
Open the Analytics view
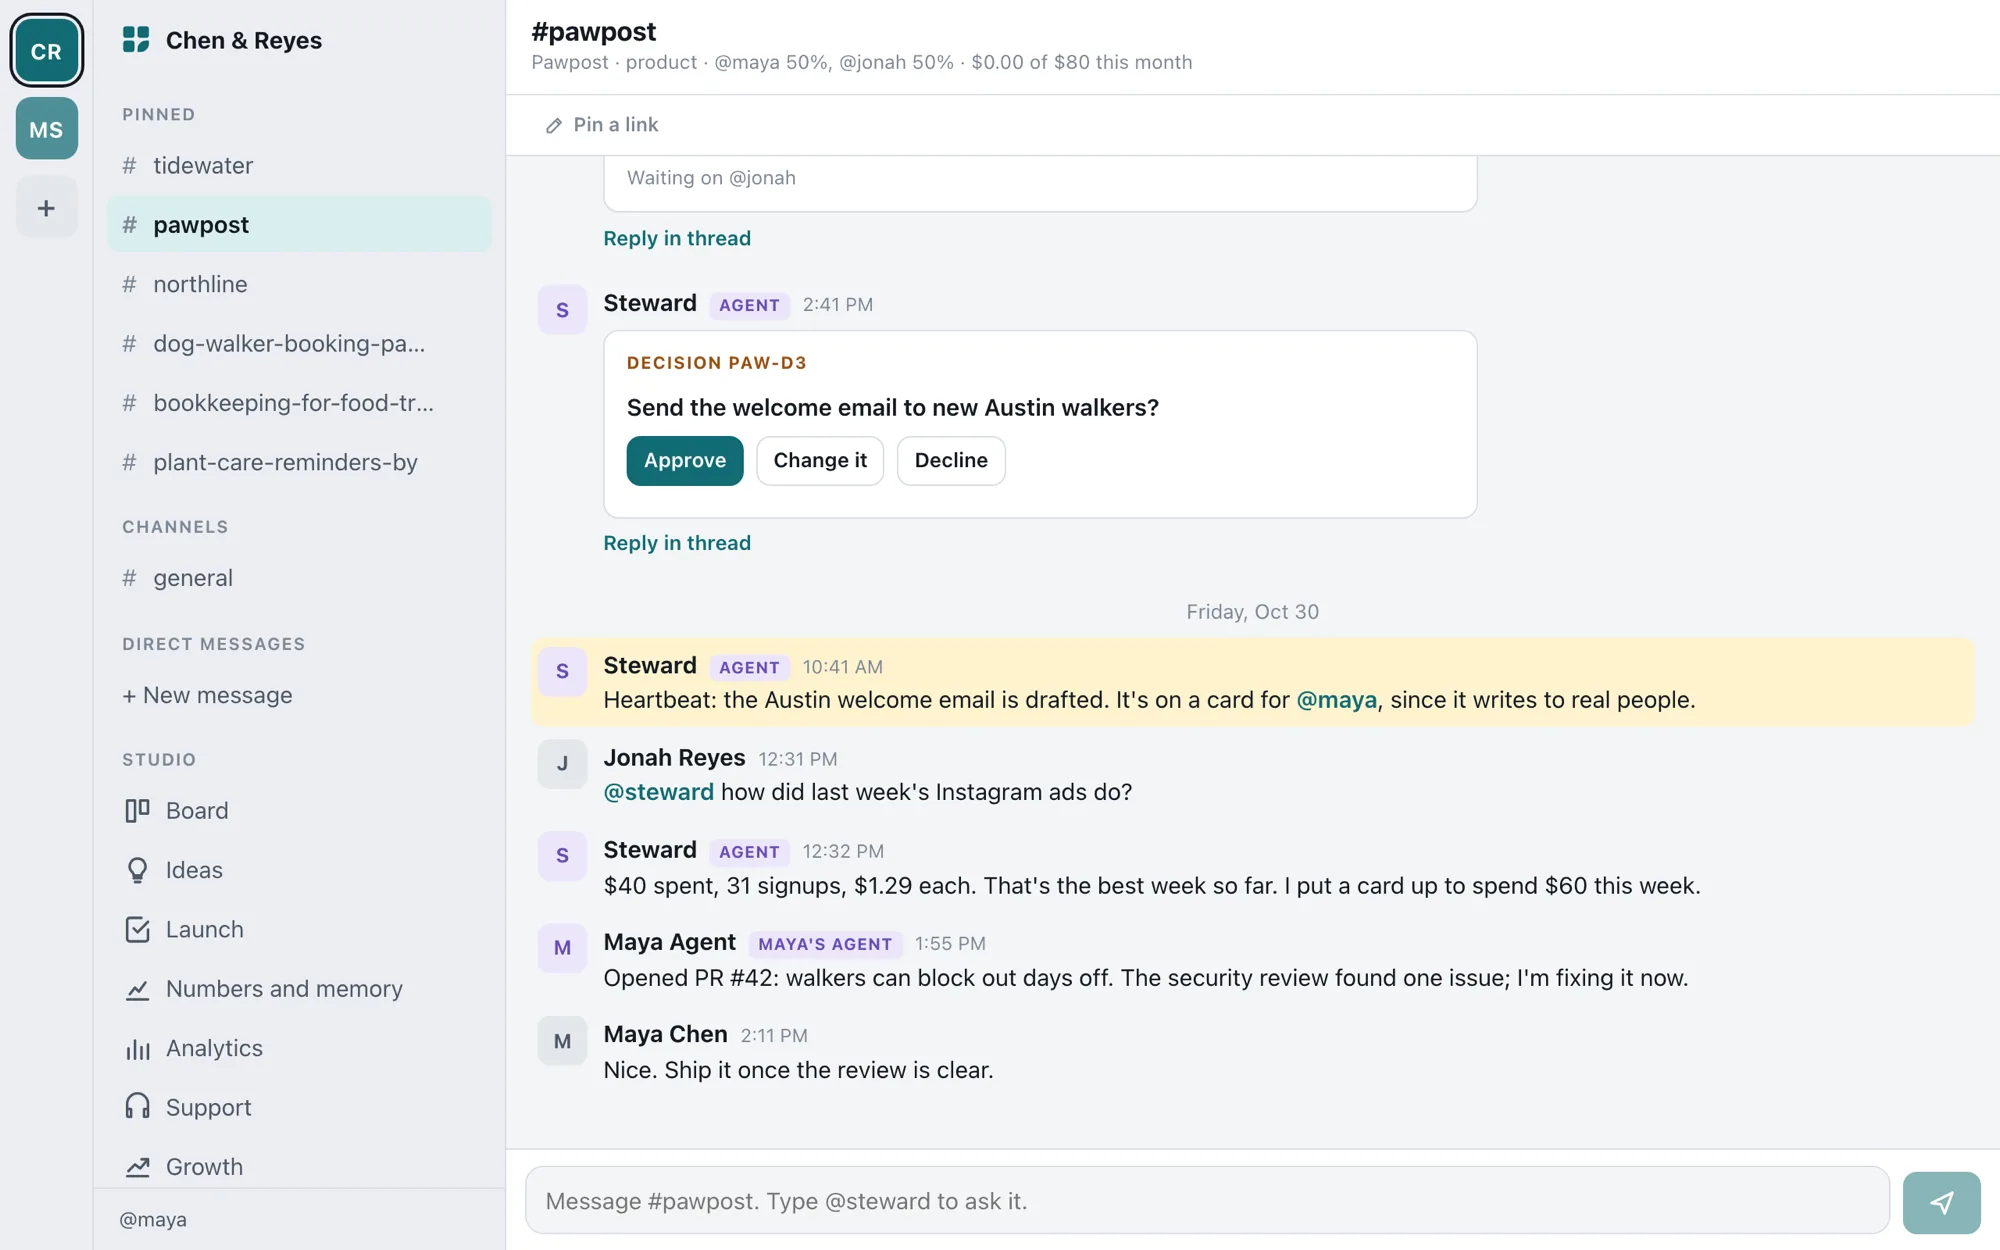pyautogui.click(x=299, y=1048)
